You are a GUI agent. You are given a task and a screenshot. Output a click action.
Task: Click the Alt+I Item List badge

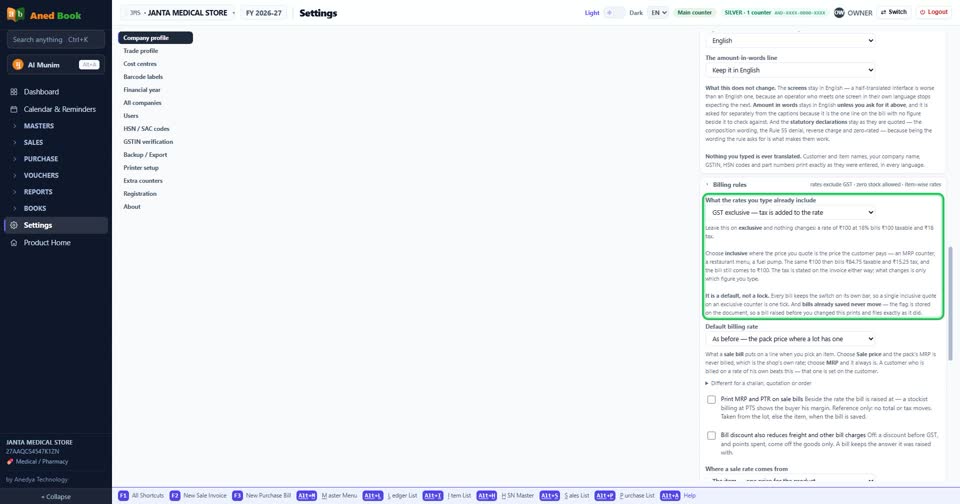point(432,495)
